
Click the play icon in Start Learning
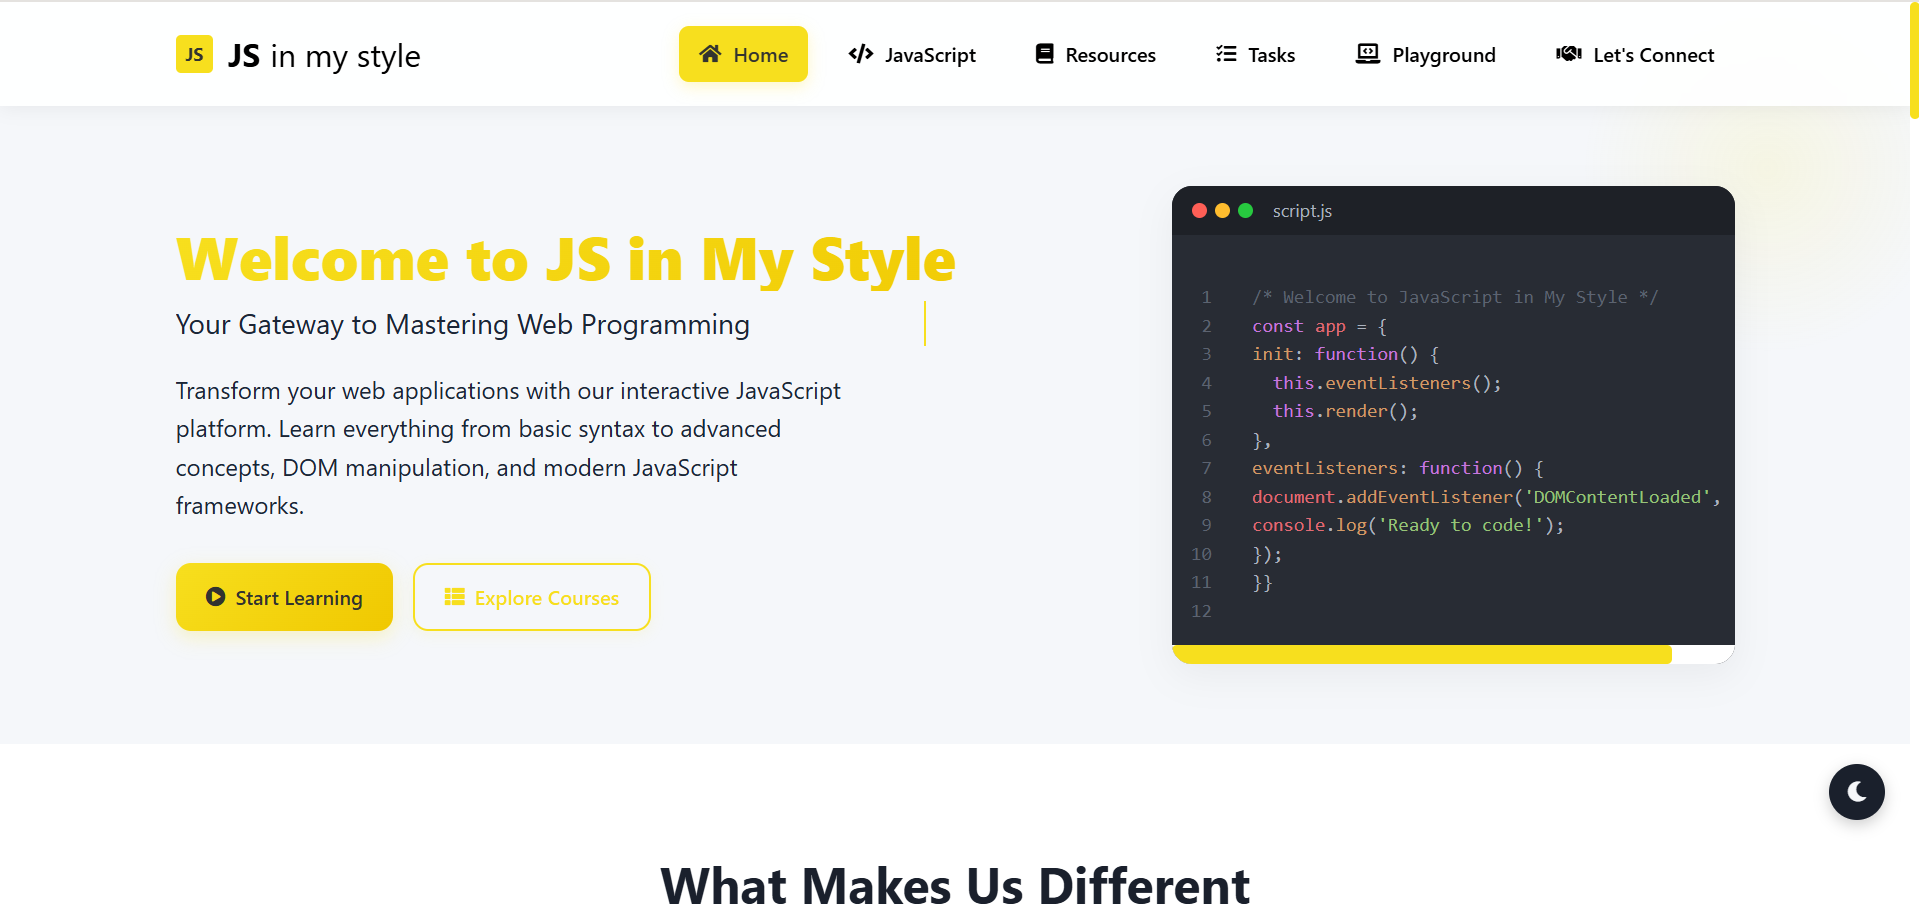click(x=215, y=597)
